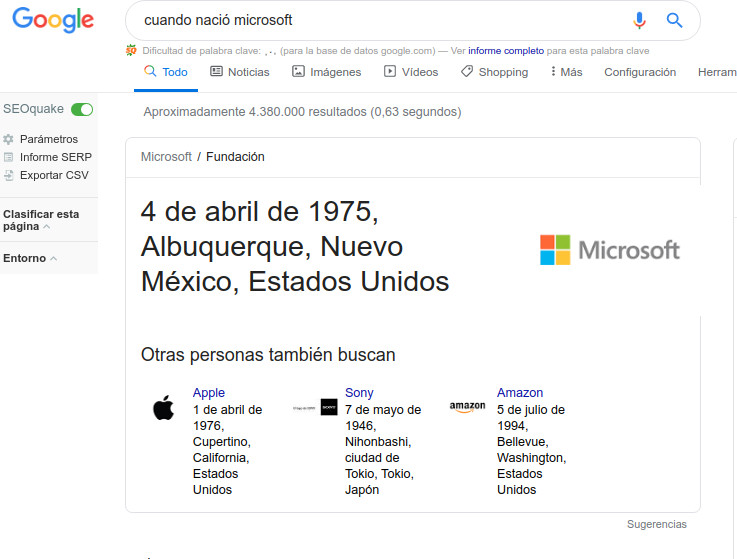Click the Informe SERP list icon
This screenshot has height=559, width=737.
[x=8, y=157]
